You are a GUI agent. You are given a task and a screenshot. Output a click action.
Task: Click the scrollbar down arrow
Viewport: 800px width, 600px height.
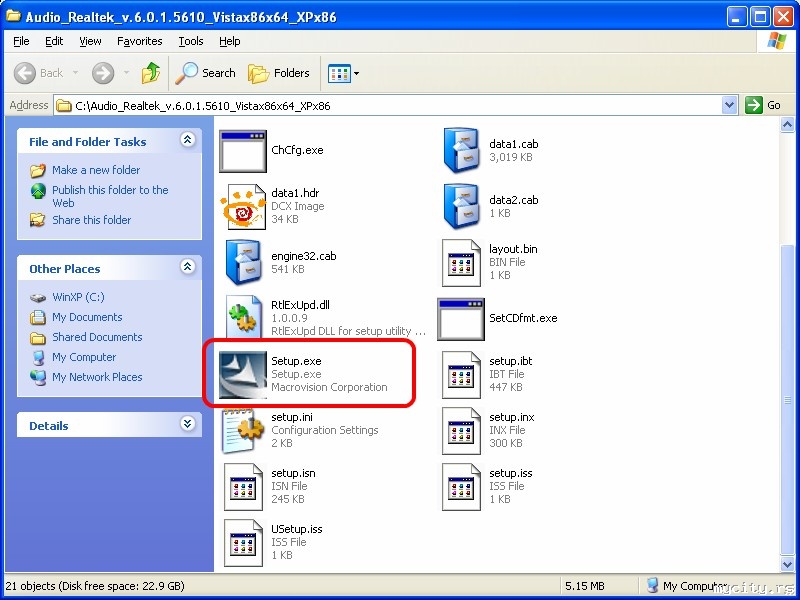pos(787,564)
